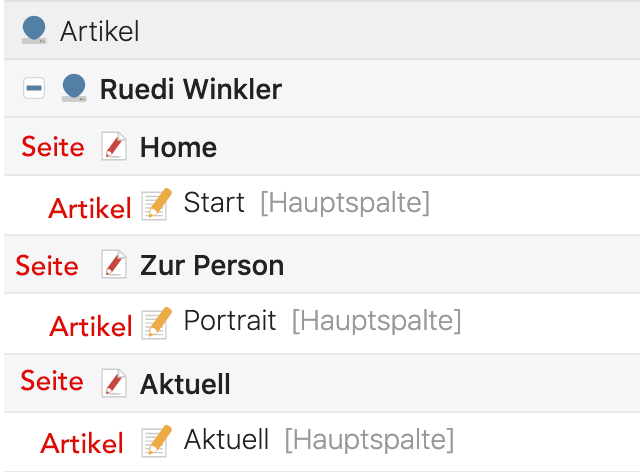The width and height of the screenshot is (640, 472).
Task: Click the Zur Person page icon
Action: 115,265
